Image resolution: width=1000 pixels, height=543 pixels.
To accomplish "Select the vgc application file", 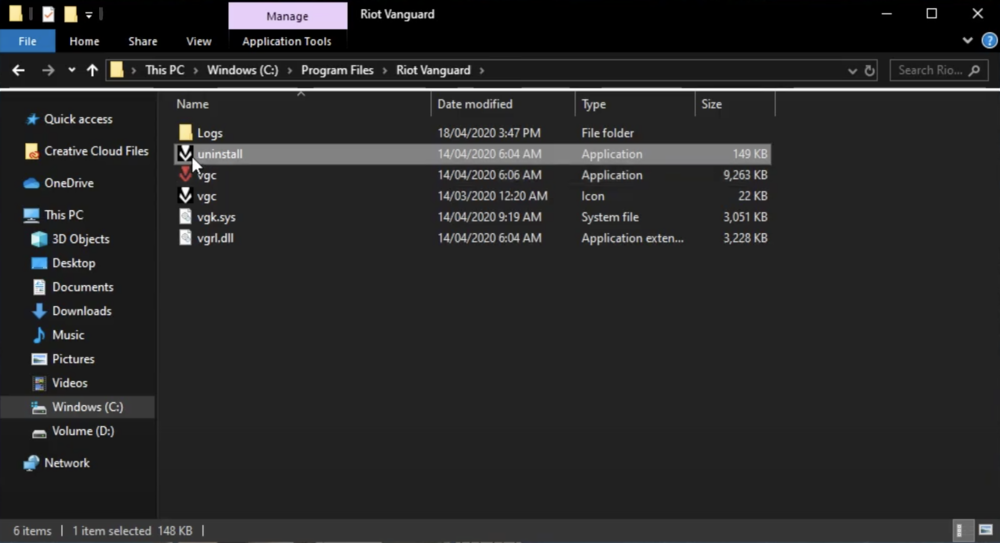I will click(207, 175).
